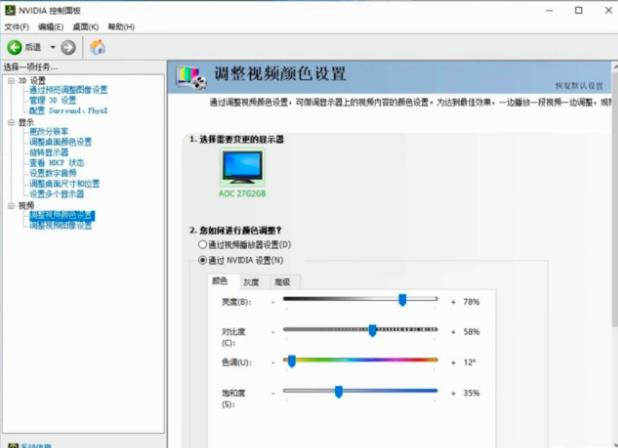Open 更改分辨率 task
Screen dimensions: 618x448
click(x=49, y=131)
